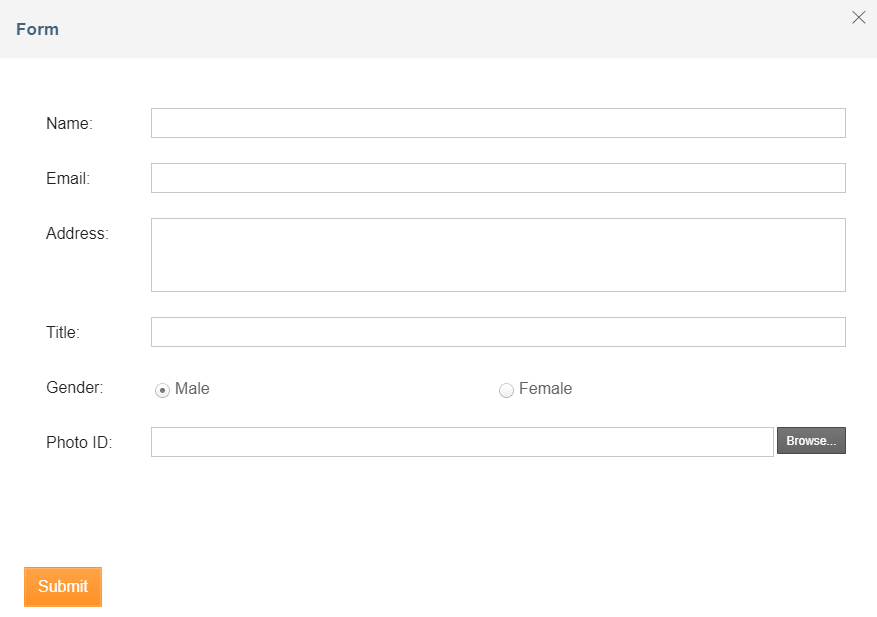The width and height of the screenshot is (877, 617).
Task: Click the "Name:" field label
Action: (69, 124)
